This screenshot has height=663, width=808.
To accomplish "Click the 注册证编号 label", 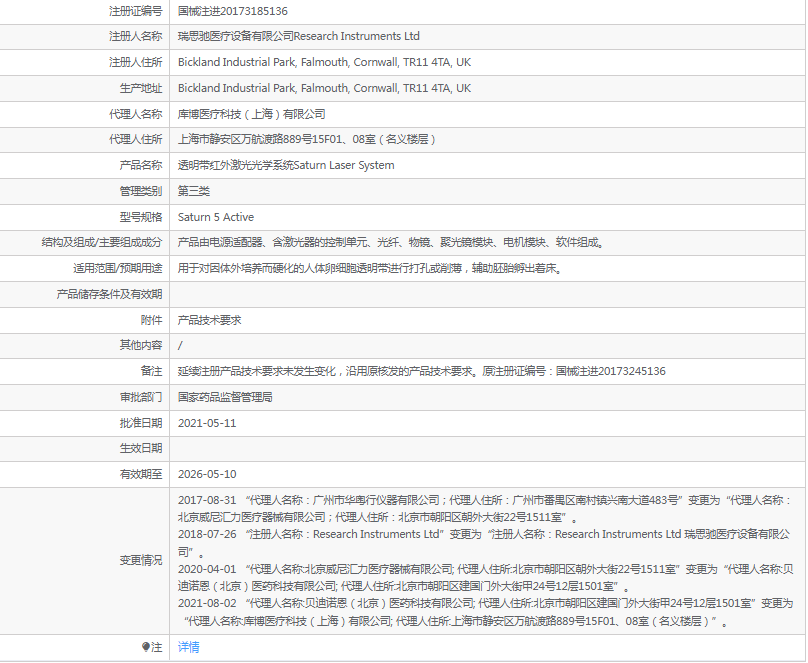I will (136, 11).
